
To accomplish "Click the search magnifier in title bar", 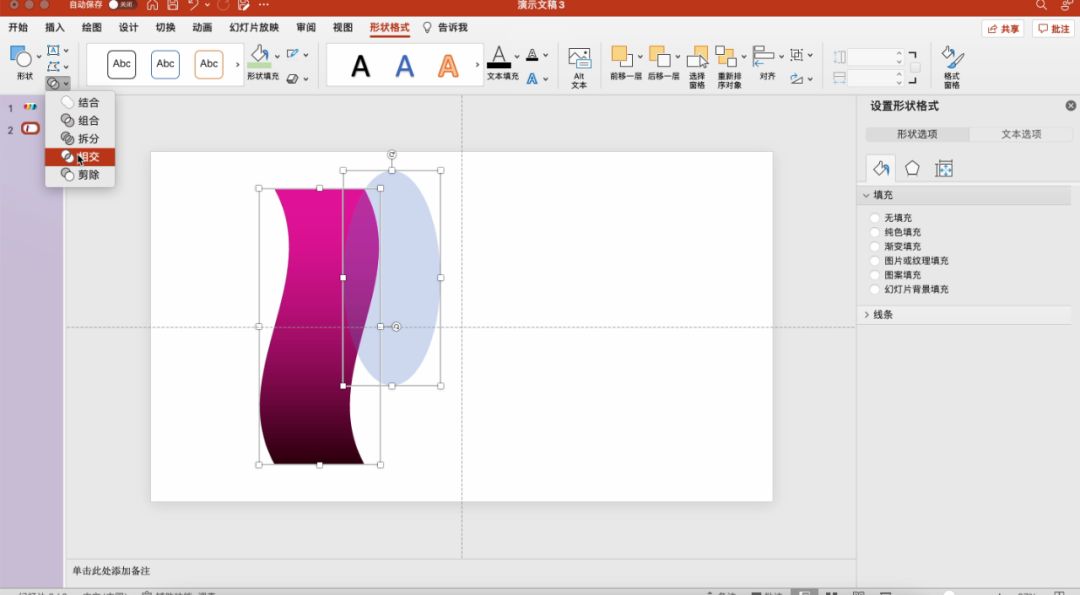I will pyautogui.click(x=1042, y=6).
